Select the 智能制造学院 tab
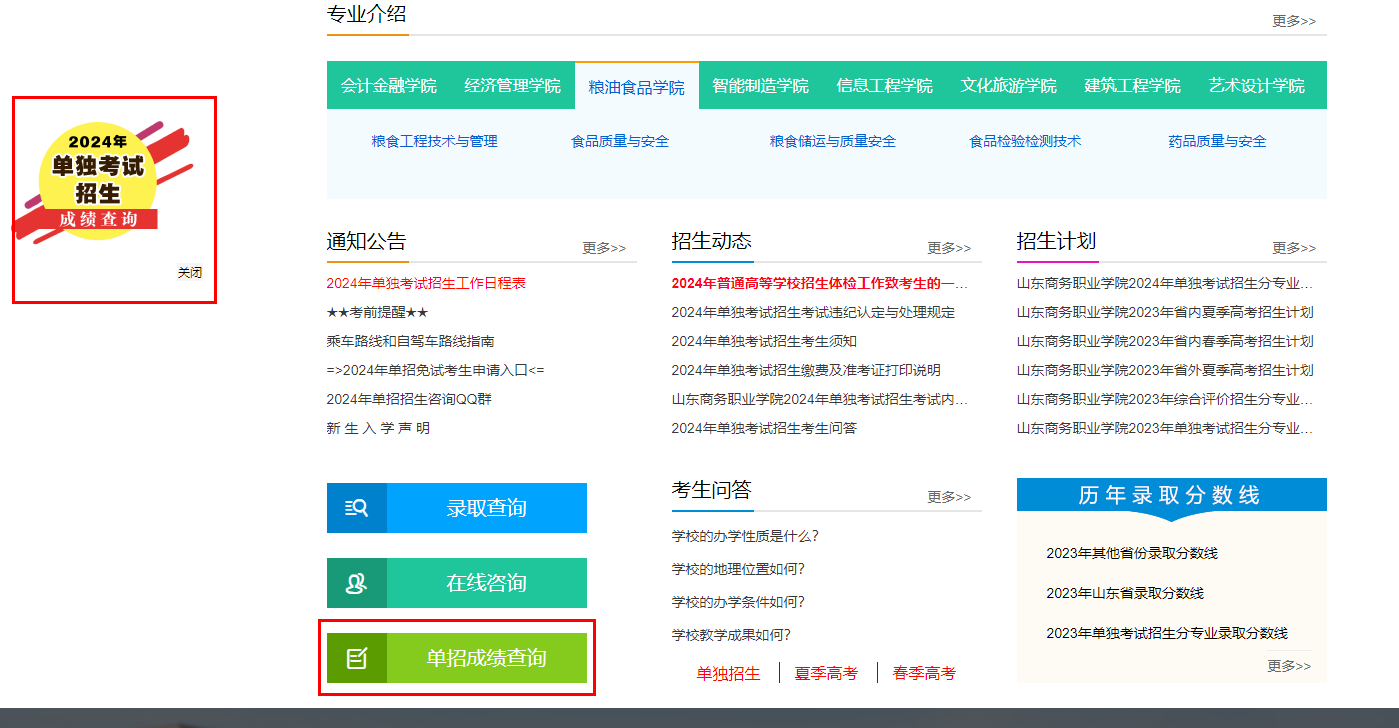 point(760,86)
